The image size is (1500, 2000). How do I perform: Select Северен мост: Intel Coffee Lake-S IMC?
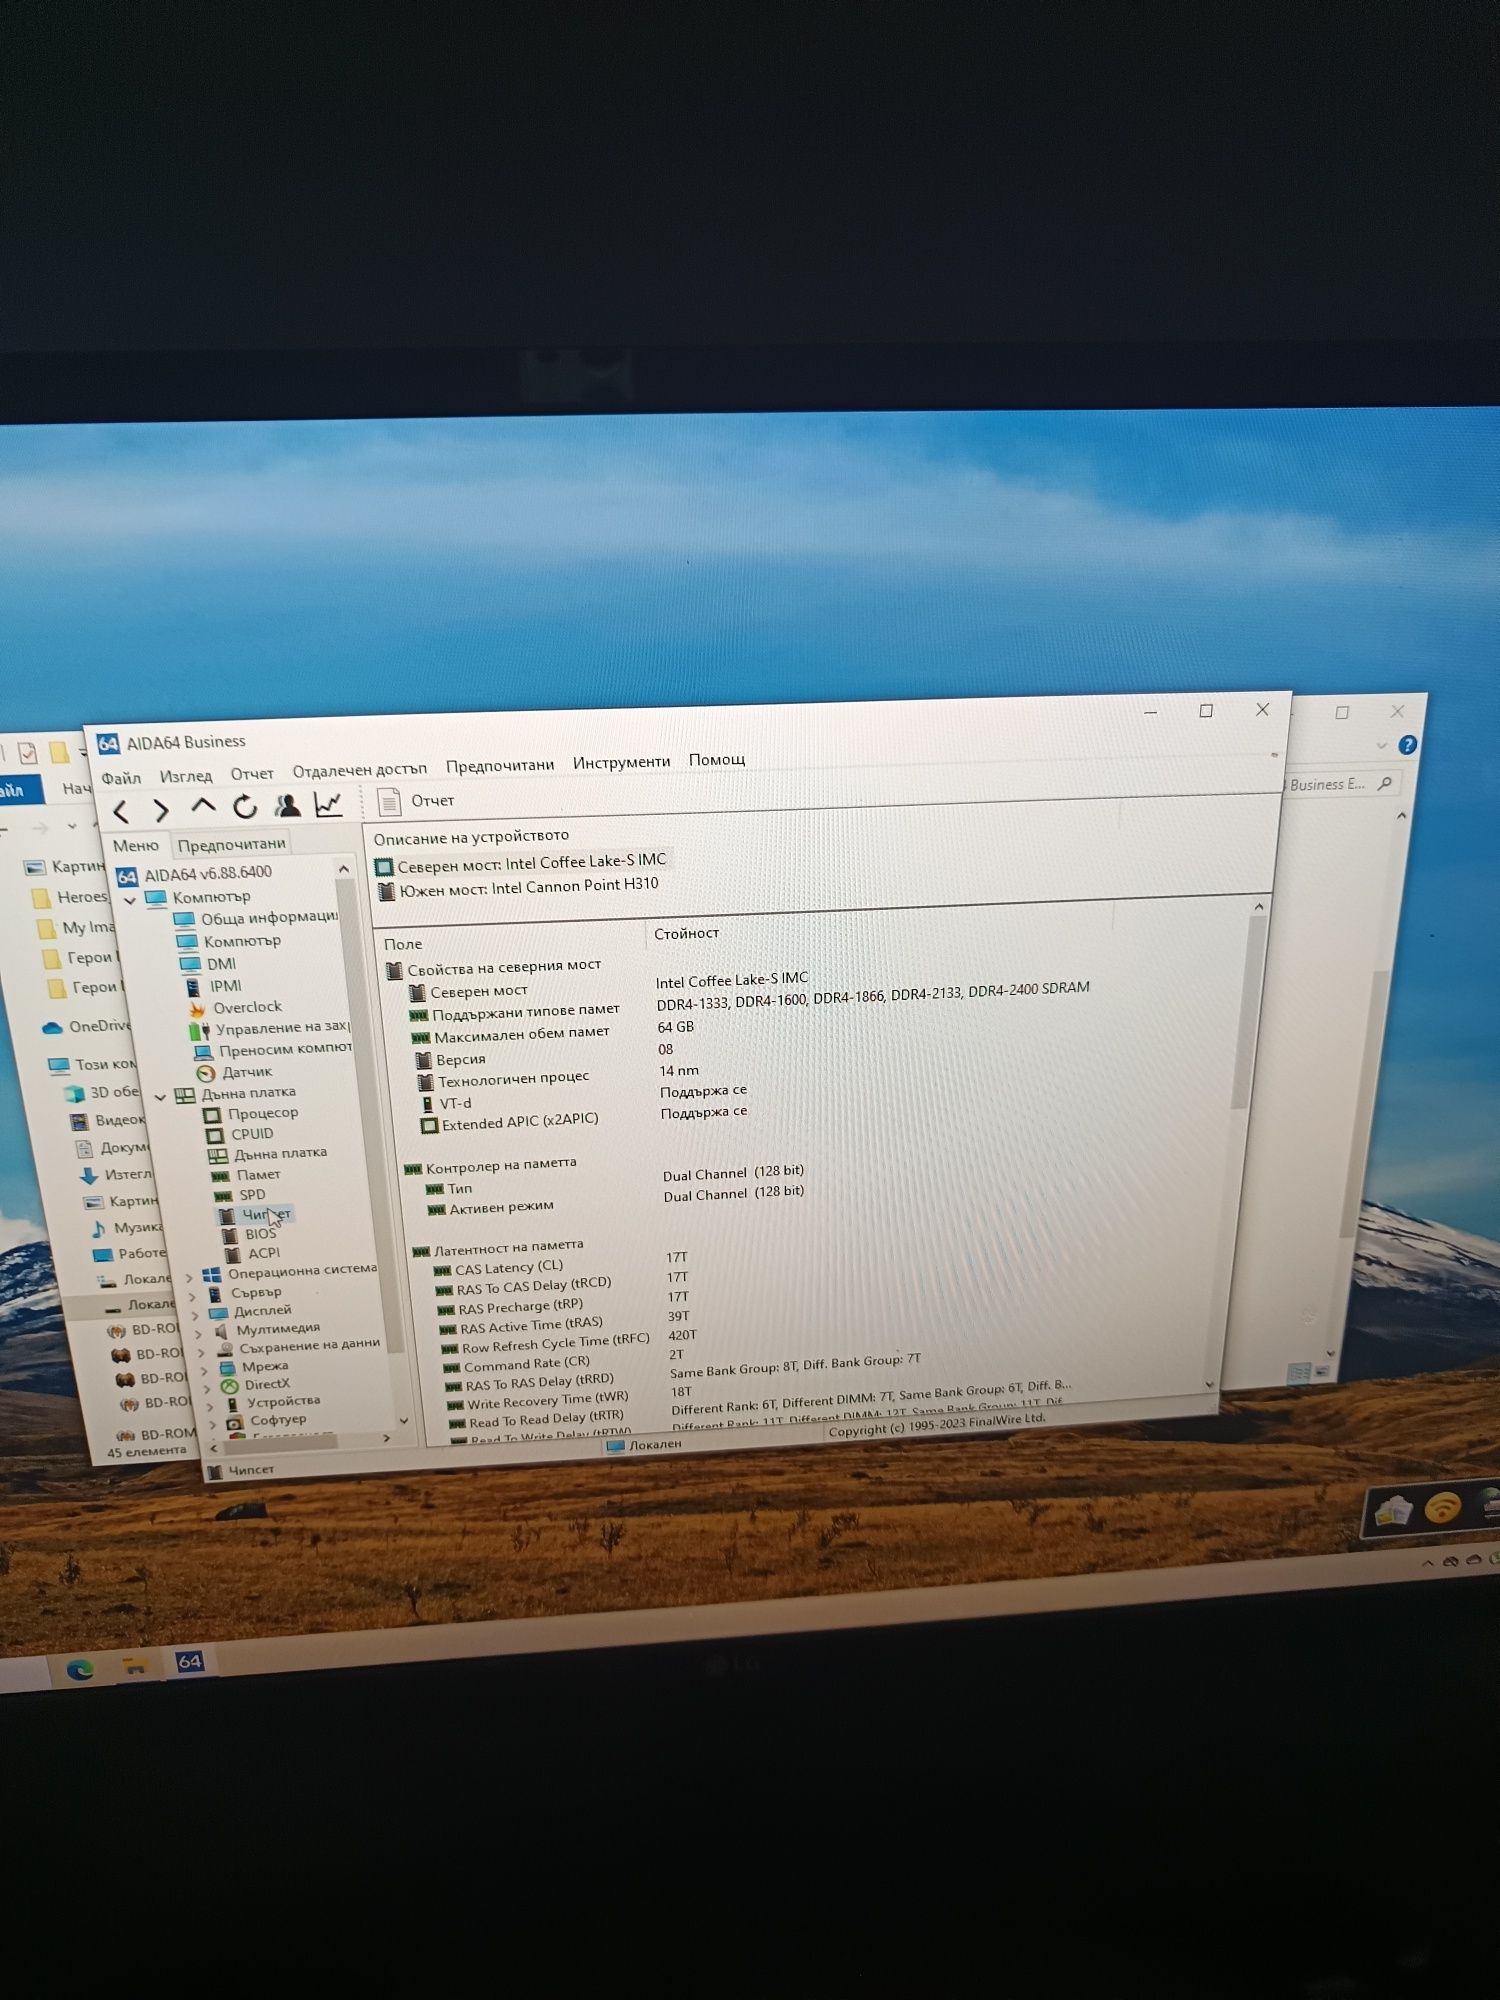521,862
